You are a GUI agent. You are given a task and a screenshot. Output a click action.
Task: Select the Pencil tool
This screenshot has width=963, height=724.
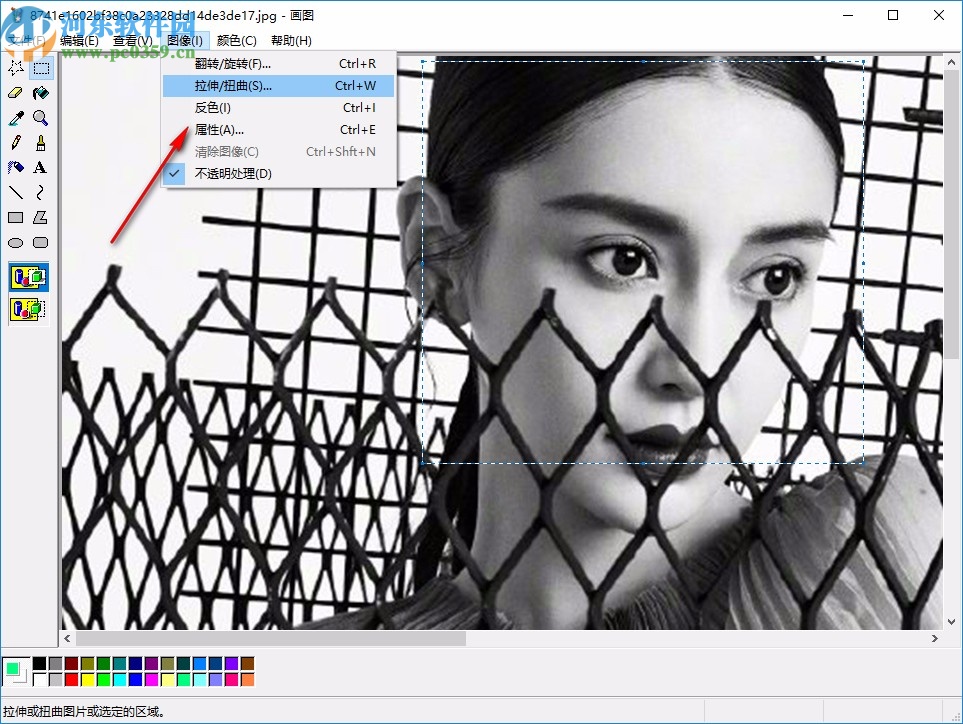point(16,142)
